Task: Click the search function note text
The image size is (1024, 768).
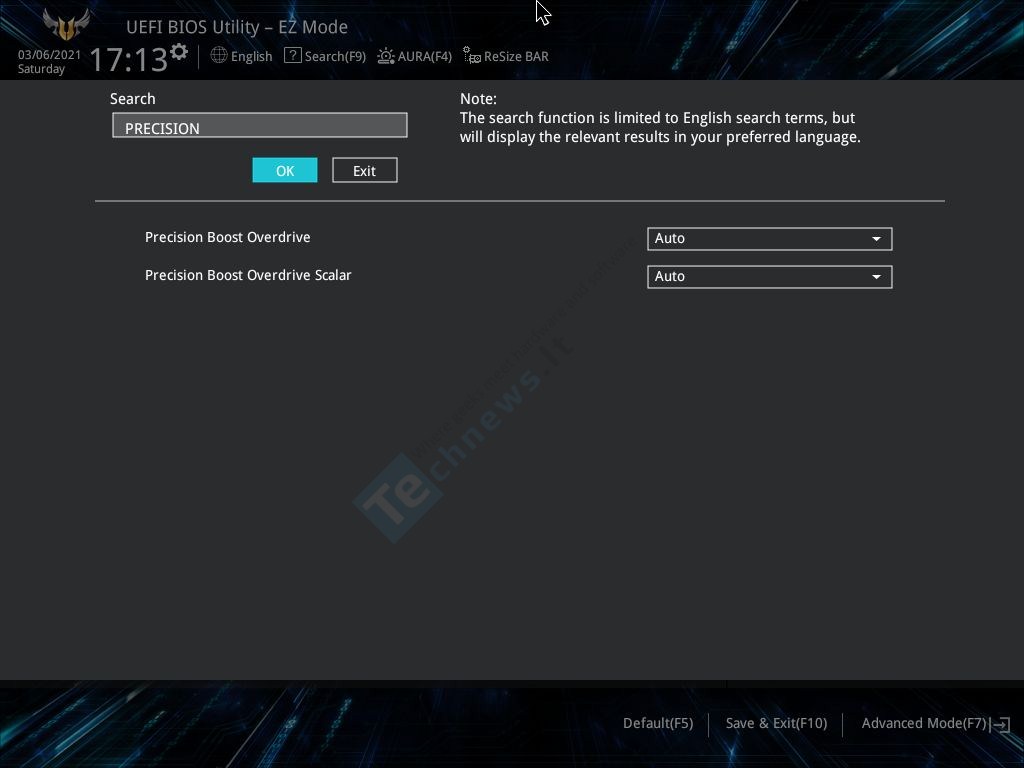Action: pyautogui.click(x=660, y=127)
